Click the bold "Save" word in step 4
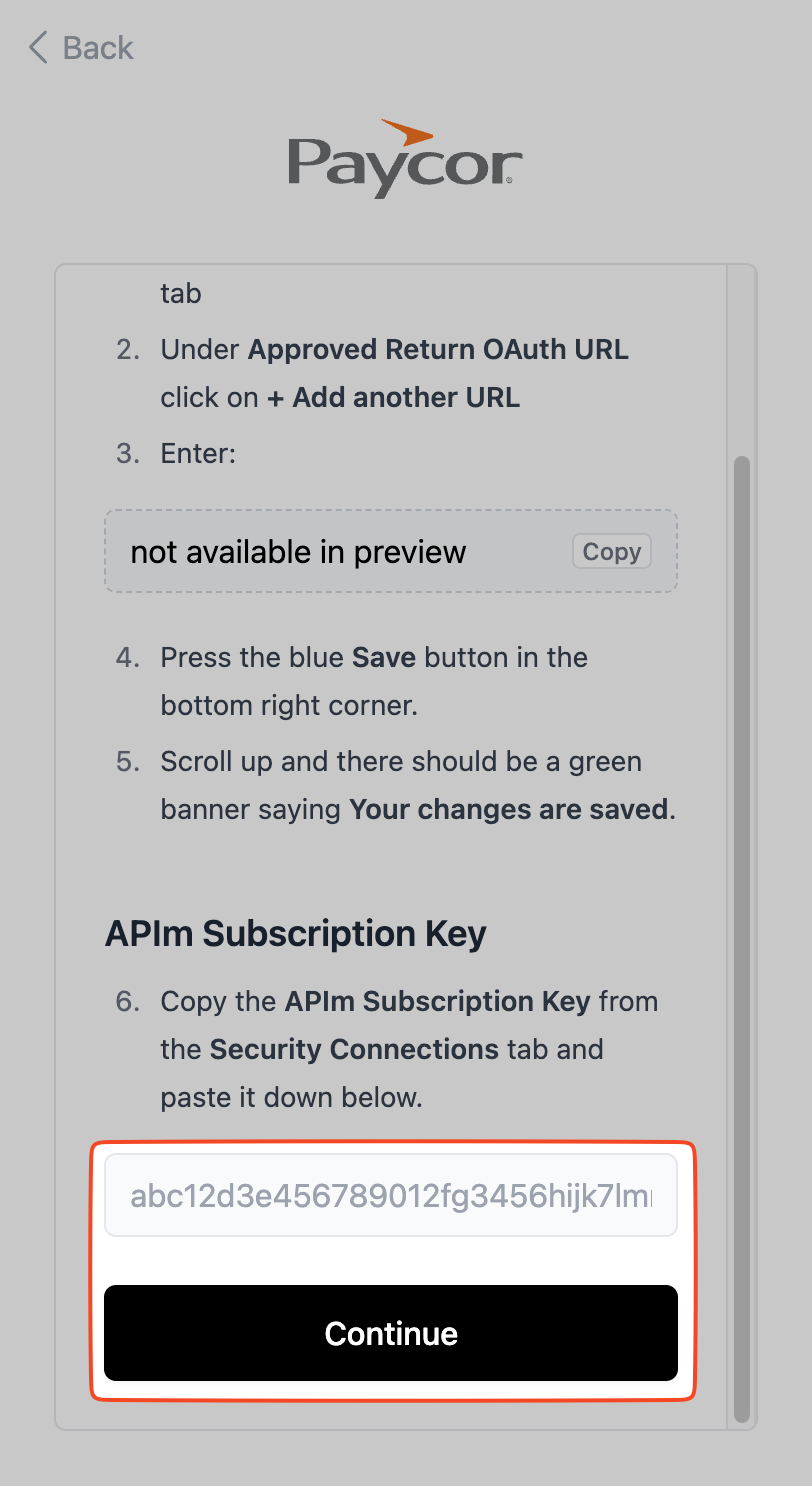812x1486 pixels. pos(384,658)
